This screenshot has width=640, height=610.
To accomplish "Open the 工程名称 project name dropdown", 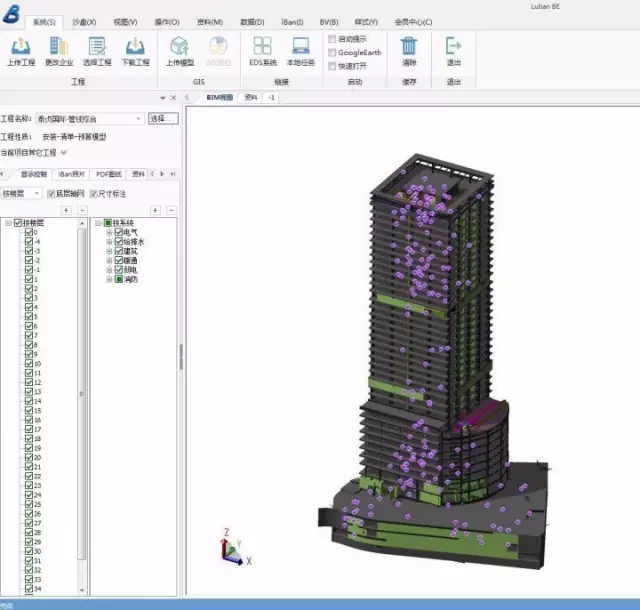I will click(x=138, y=118).
